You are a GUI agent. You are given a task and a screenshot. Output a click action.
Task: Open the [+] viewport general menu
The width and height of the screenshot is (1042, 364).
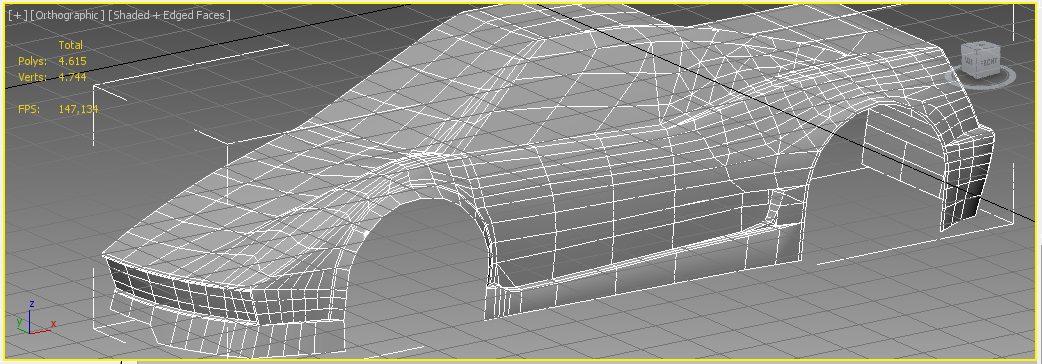pos(17,15)
